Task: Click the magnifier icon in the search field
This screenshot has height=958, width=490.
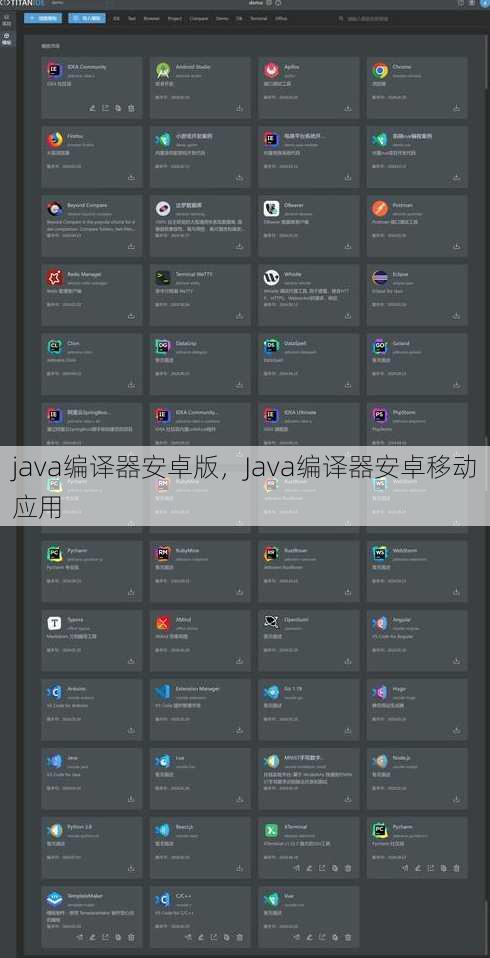Action: click(342, 18)
